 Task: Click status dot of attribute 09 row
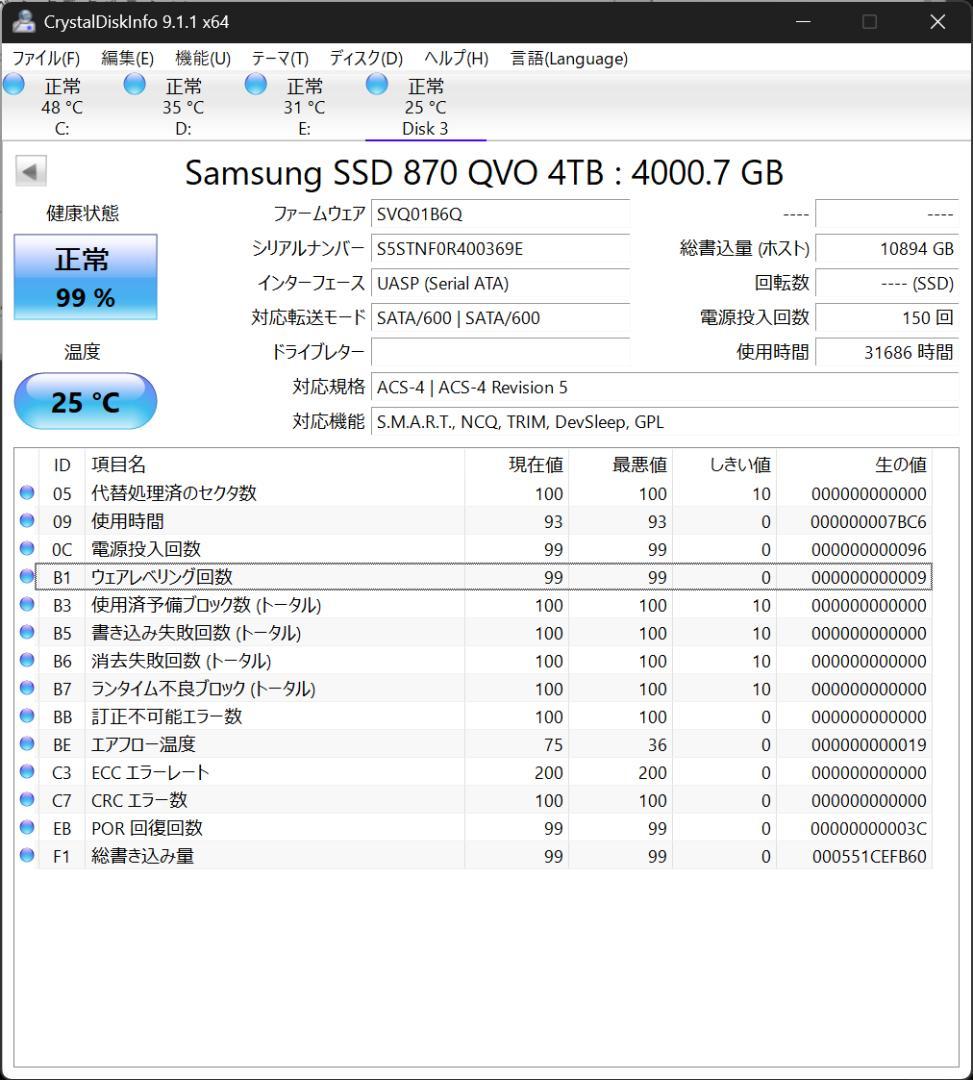(27, 521)
